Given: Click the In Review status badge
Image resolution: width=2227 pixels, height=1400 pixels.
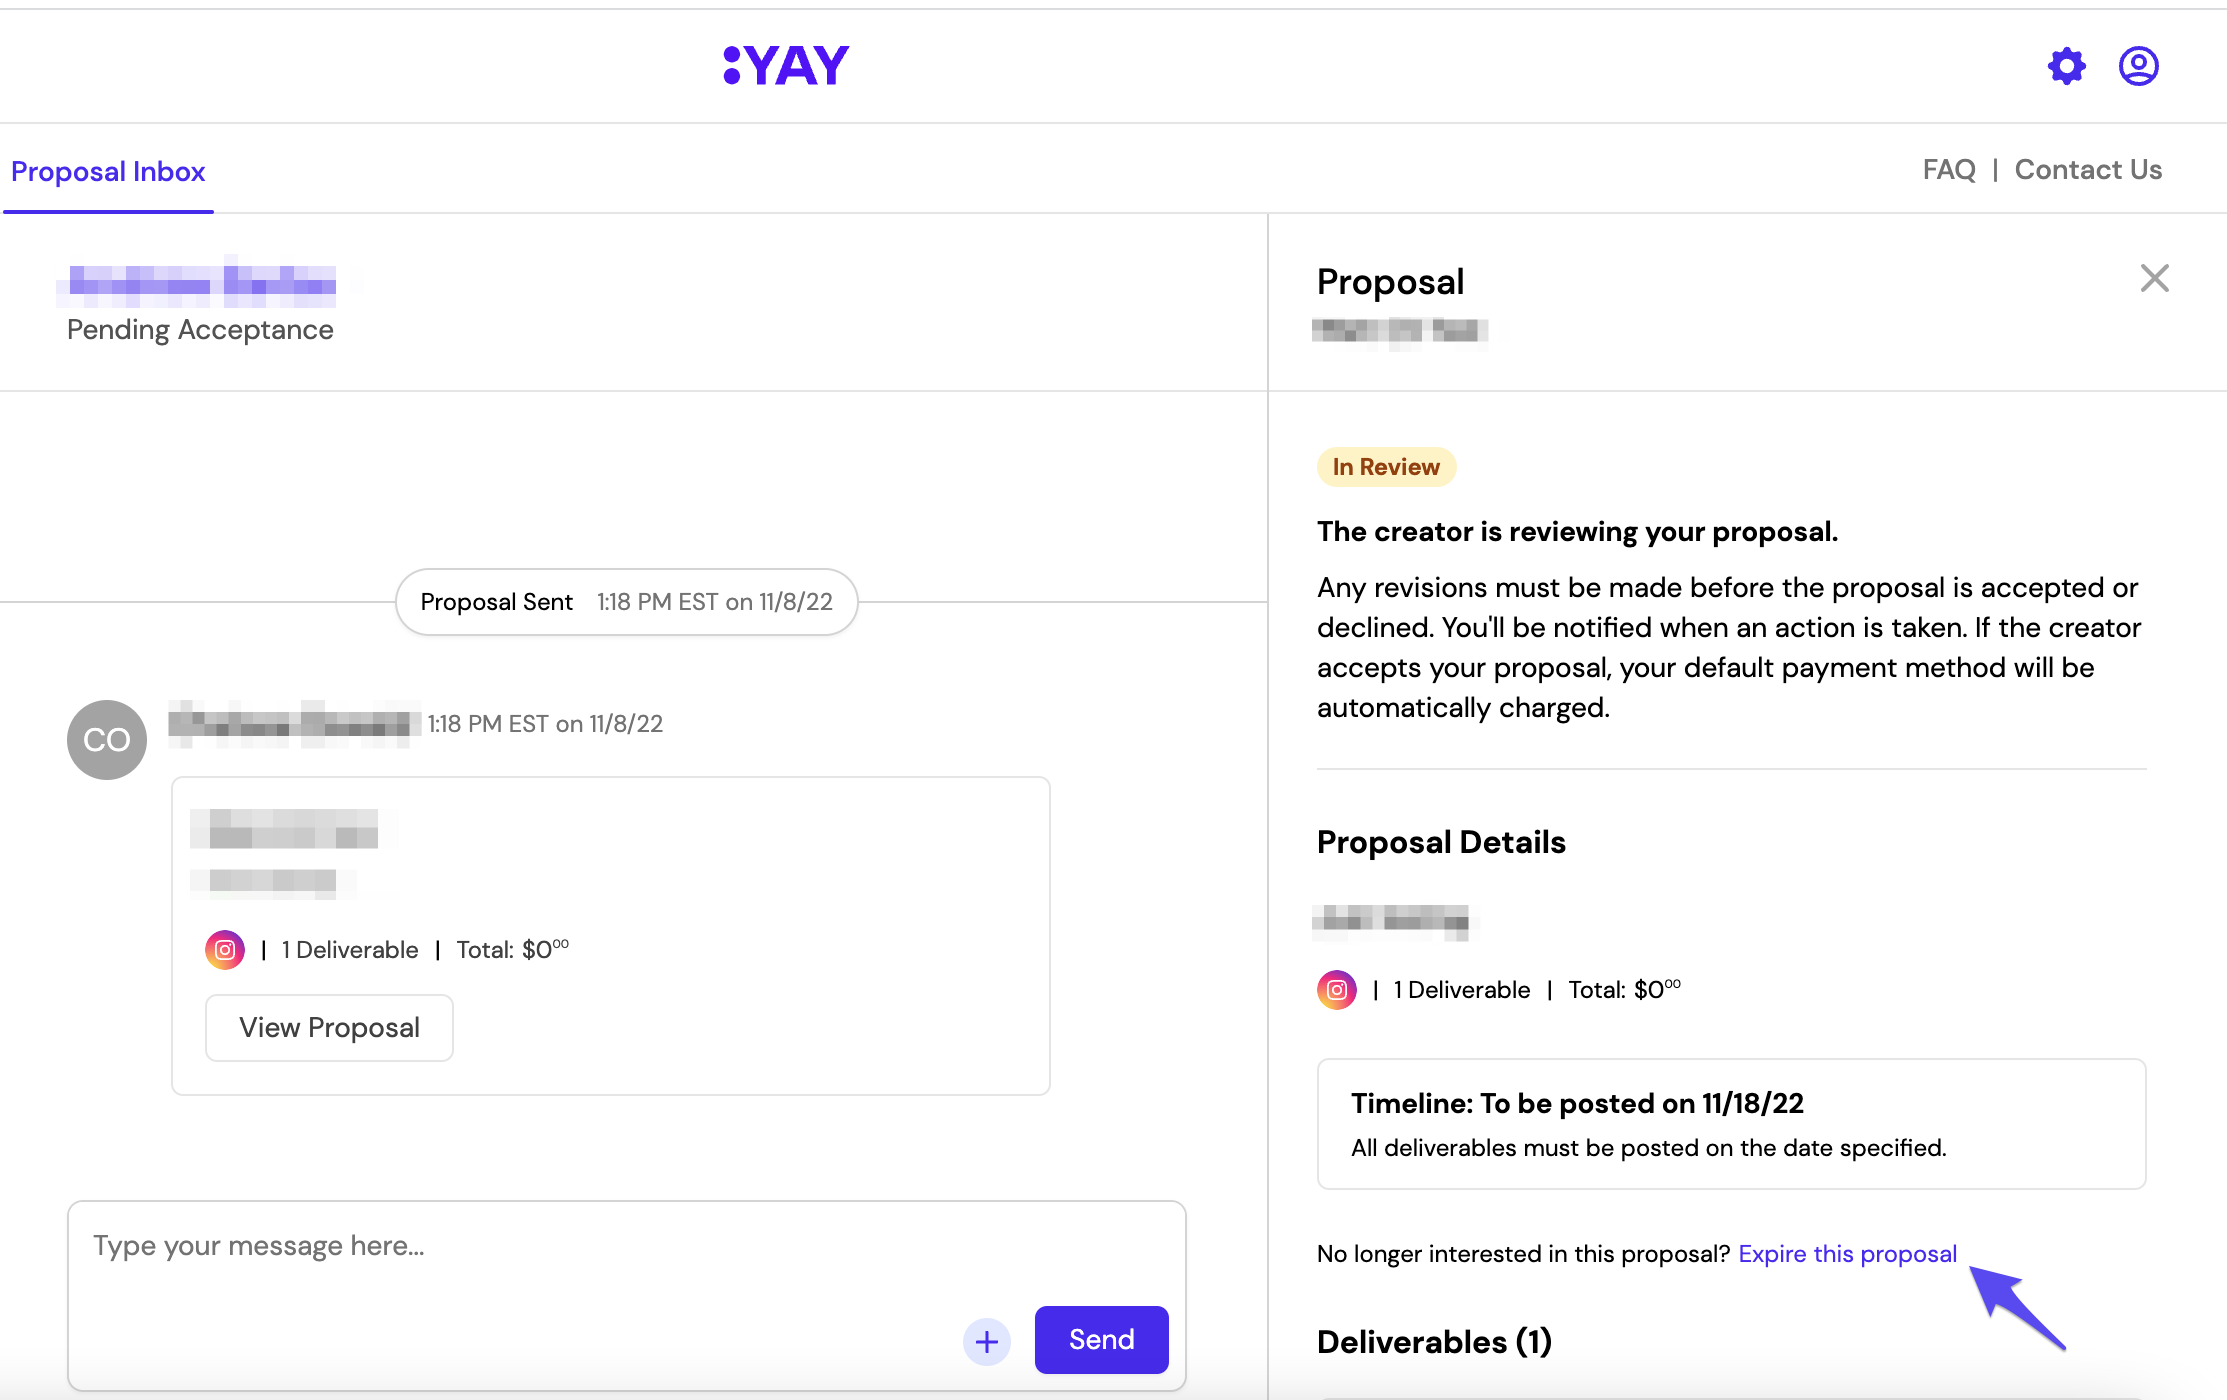Looking at the screenshot, I should click(x=1386, y=467).
